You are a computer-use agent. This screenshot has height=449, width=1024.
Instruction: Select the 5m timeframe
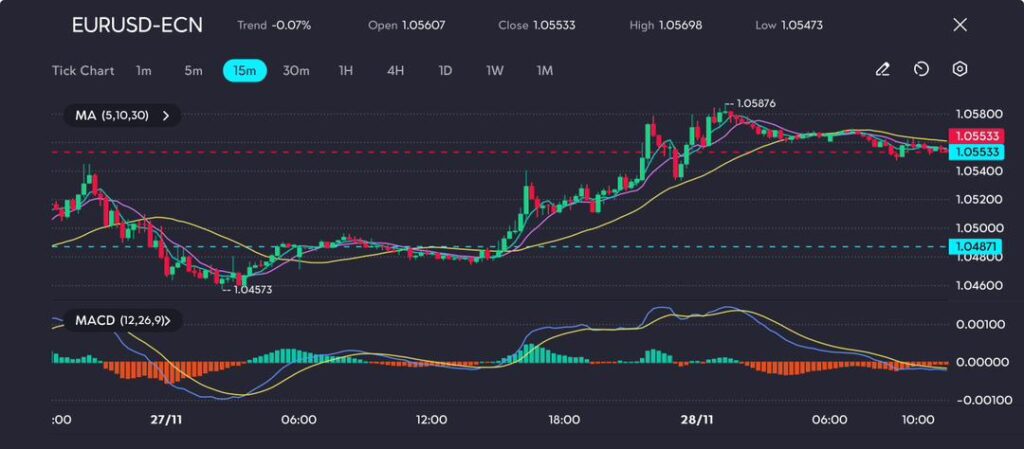193,71
